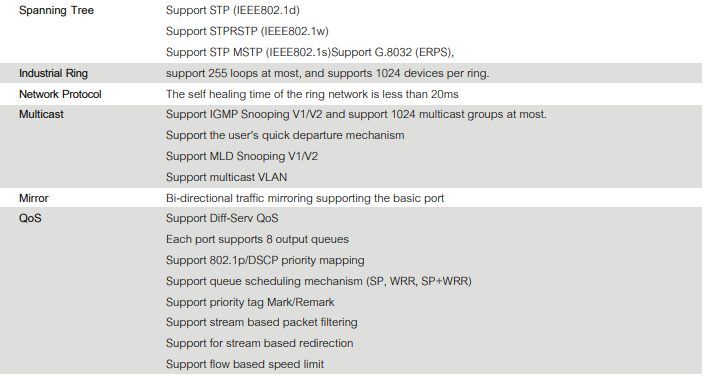Select the 802.1p/DSCP priority mapping text

click(x=265, y=260)
